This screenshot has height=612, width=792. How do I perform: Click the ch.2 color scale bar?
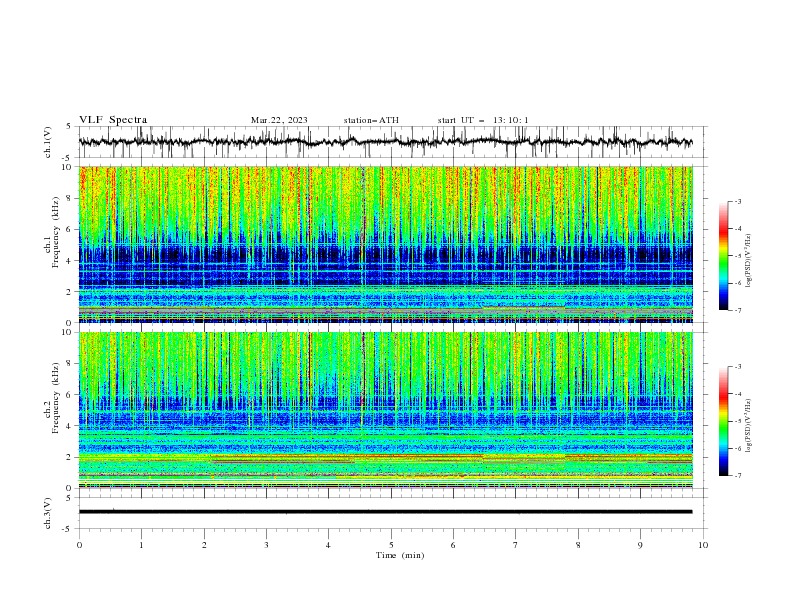[x=723, y=421]
